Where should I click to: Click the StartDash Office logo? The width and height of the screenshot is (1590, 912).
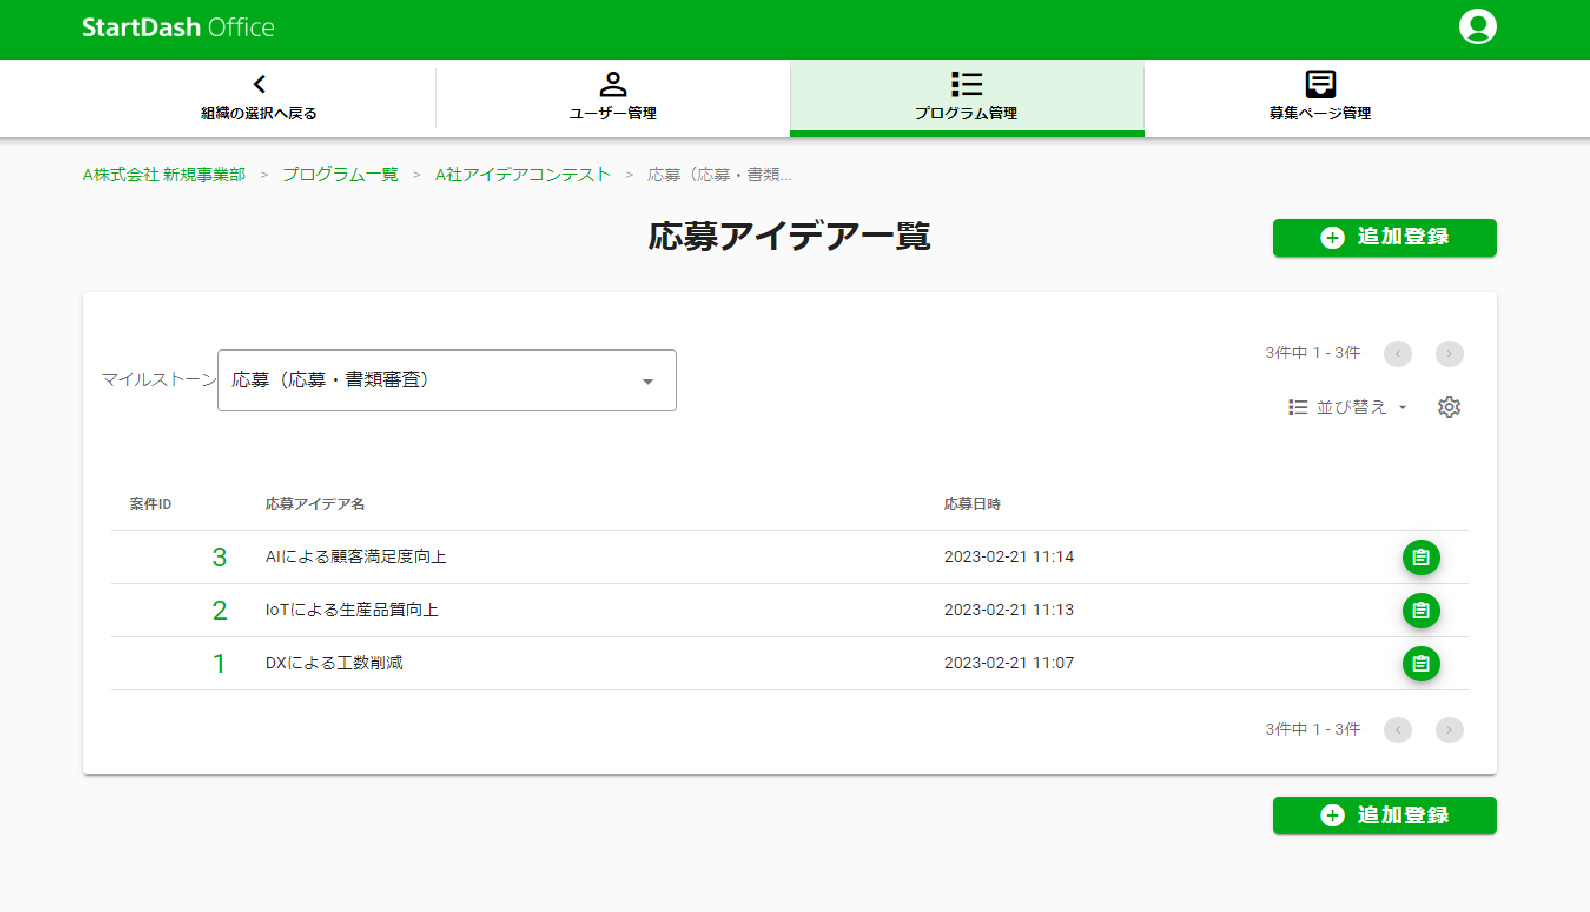pyautogui.click(x=178, y=27)
